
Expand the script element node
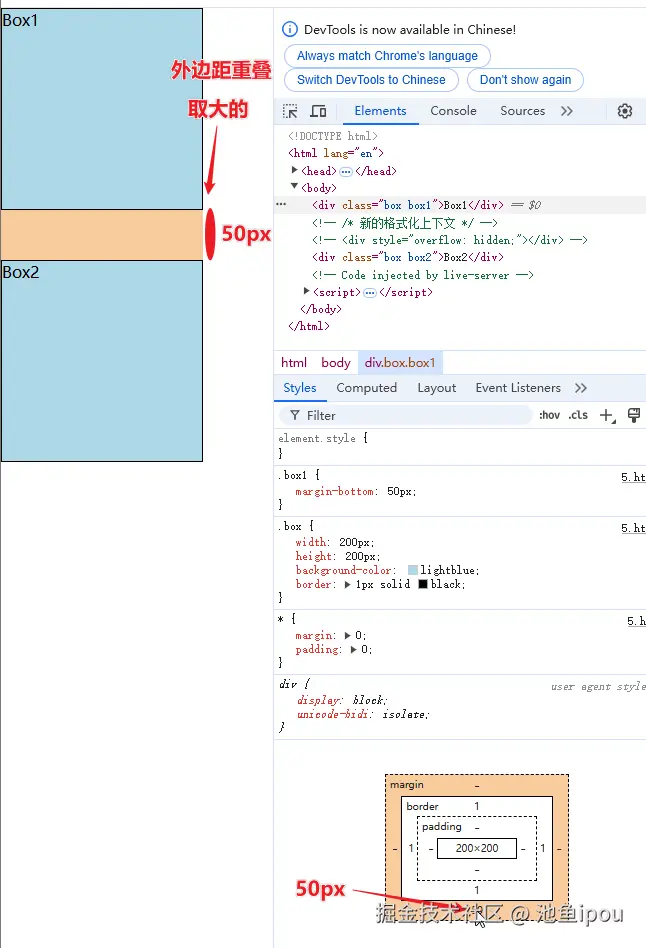[307, 291]
